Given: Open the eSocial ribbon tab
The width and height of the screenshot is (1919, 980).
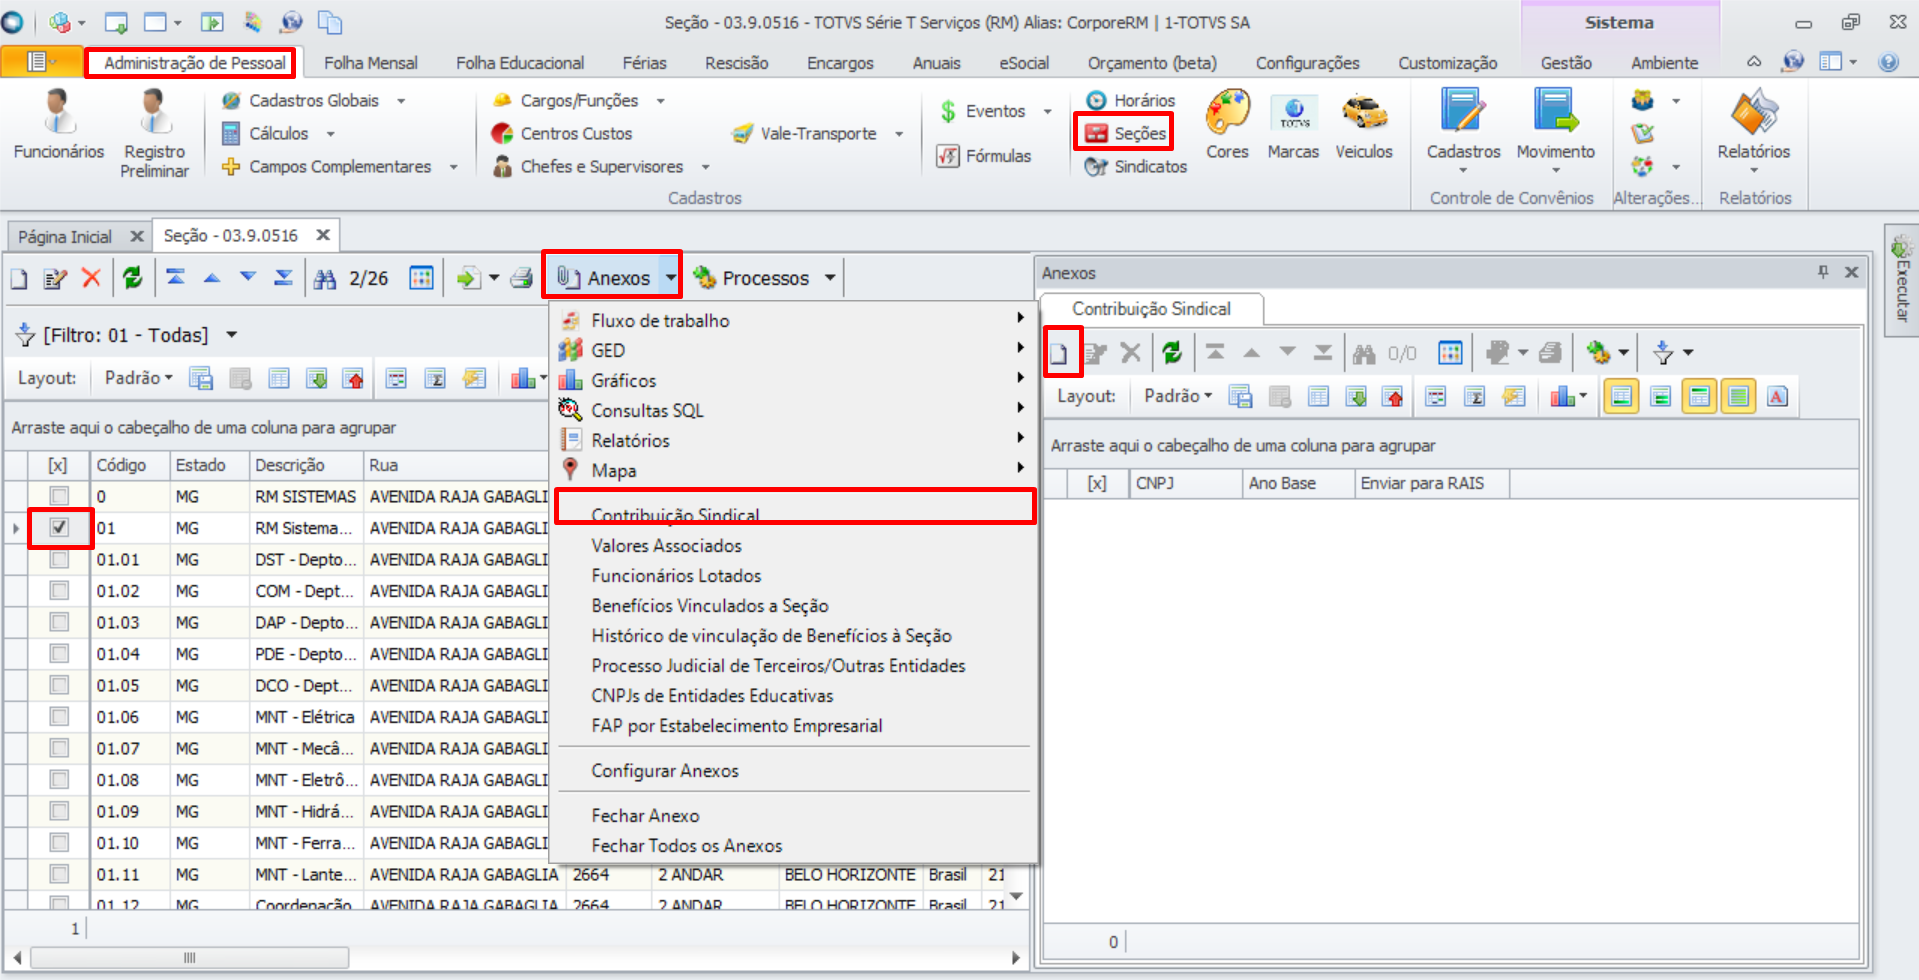Looking at the screenshot, I should point(1024,63).
